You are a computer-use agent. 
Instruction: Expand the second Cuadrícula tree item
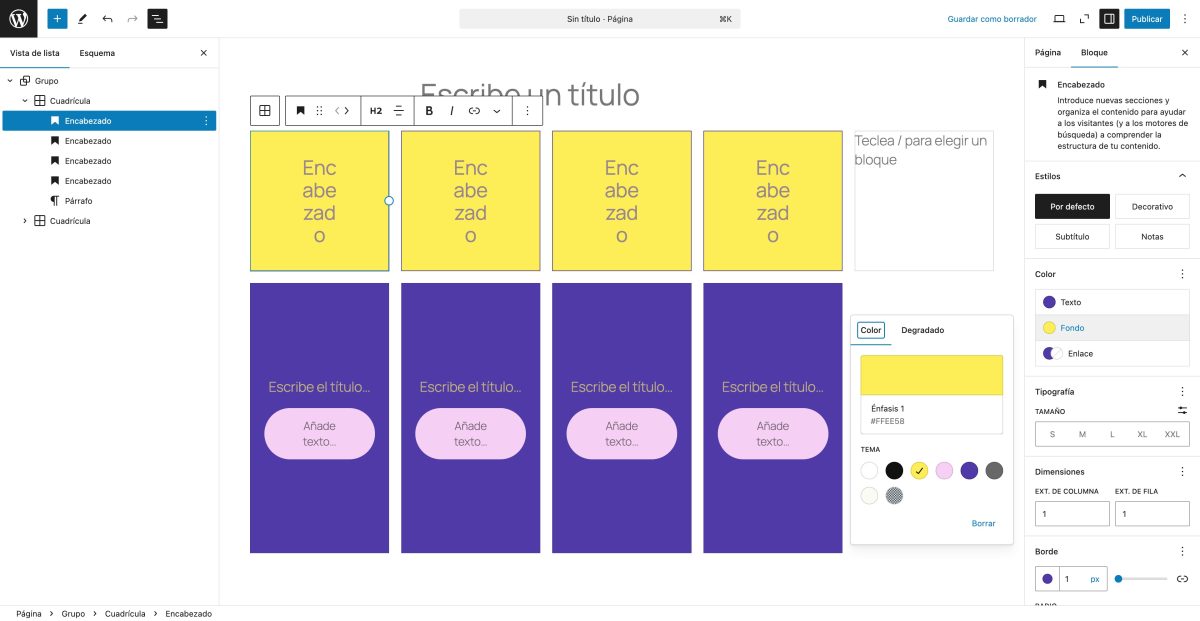(25, 220)
